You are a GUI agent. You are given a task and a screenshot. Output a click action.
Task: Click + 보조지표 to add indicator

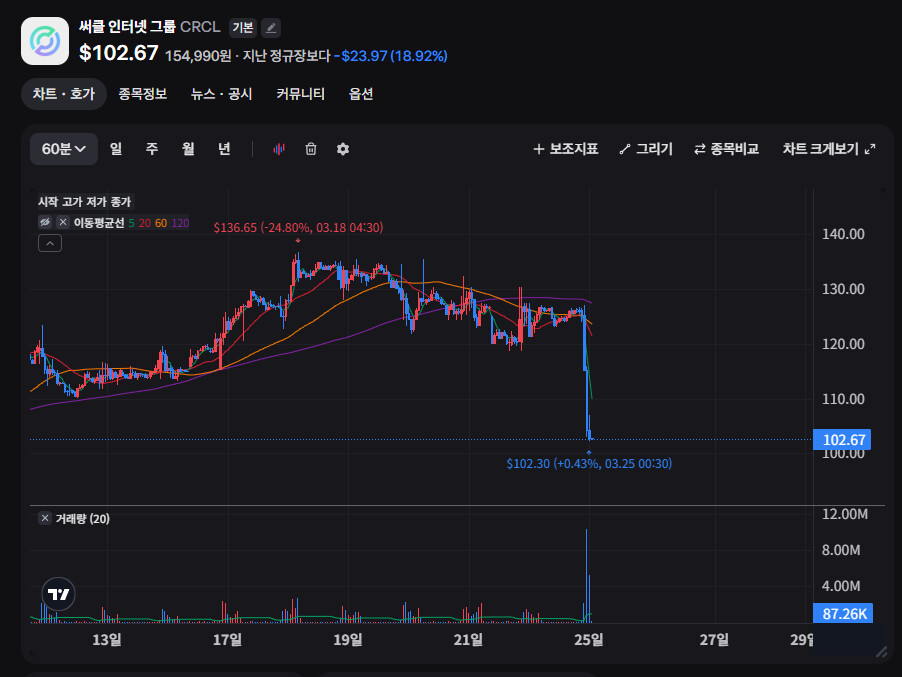click(x=565, y=149)
